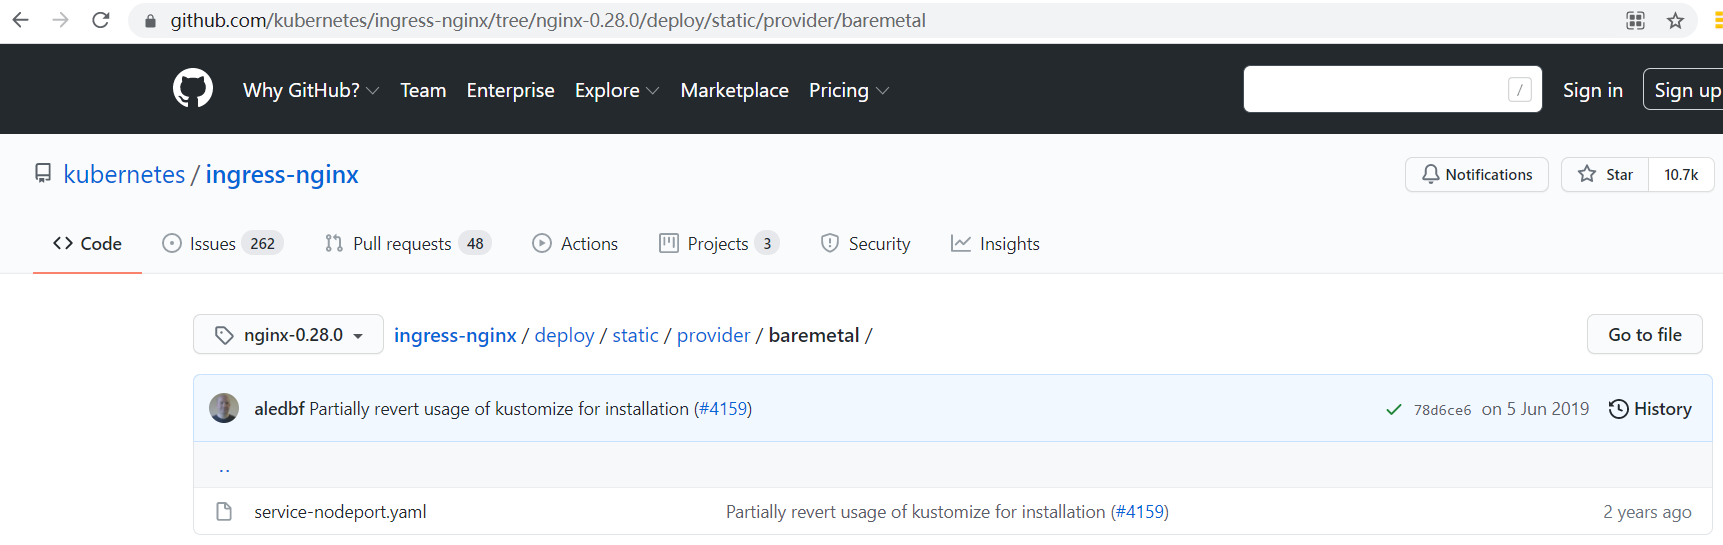Reload the page with browser refresh icon

click(x=101, y=20)
